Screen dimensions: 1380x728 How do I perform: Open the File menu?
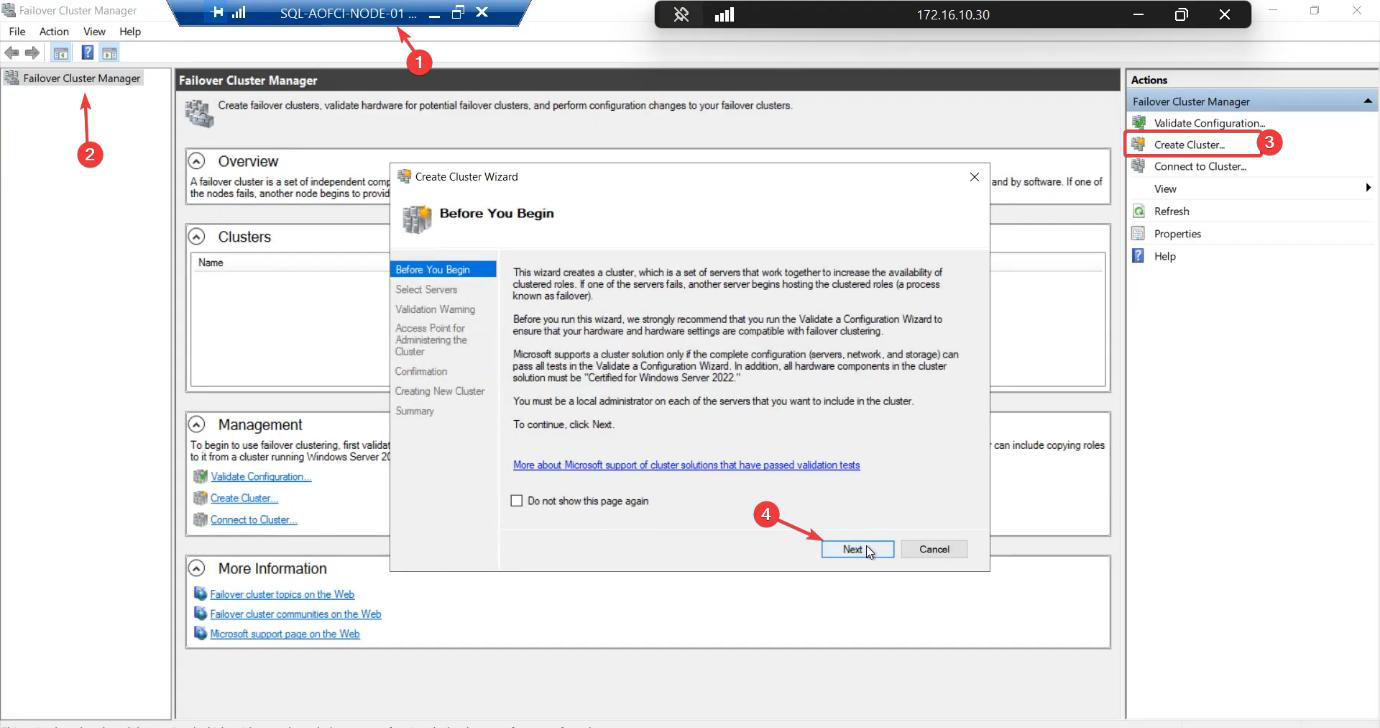click(17, 31)
